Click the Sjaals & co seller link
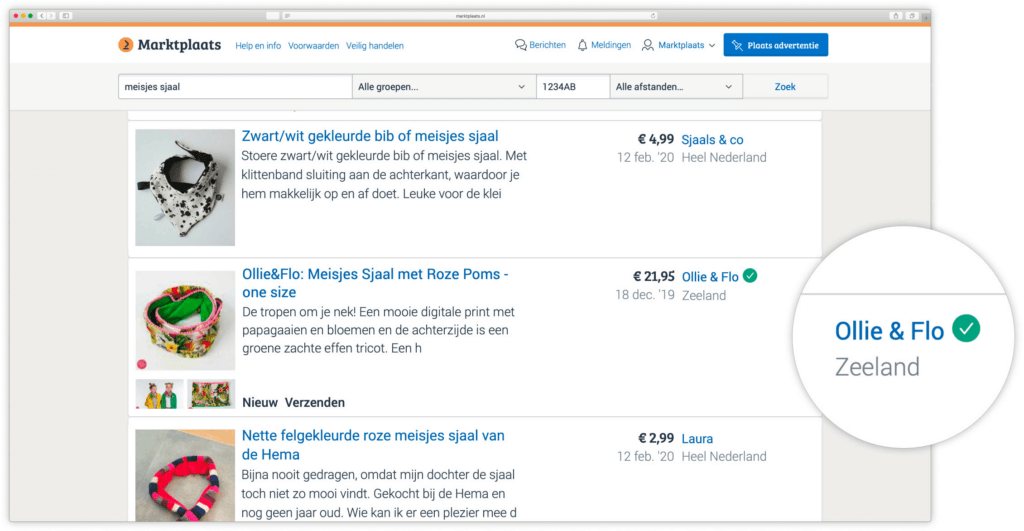Image resolution: width=1024 pixels, height=531 pixels. tap(712, 140)
